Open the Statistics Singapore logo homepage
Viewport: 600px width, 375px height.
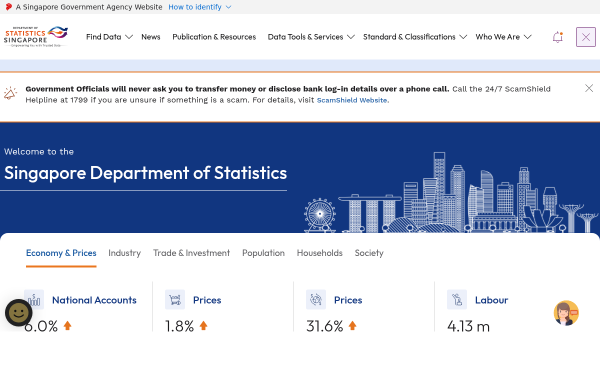[36, 37]
